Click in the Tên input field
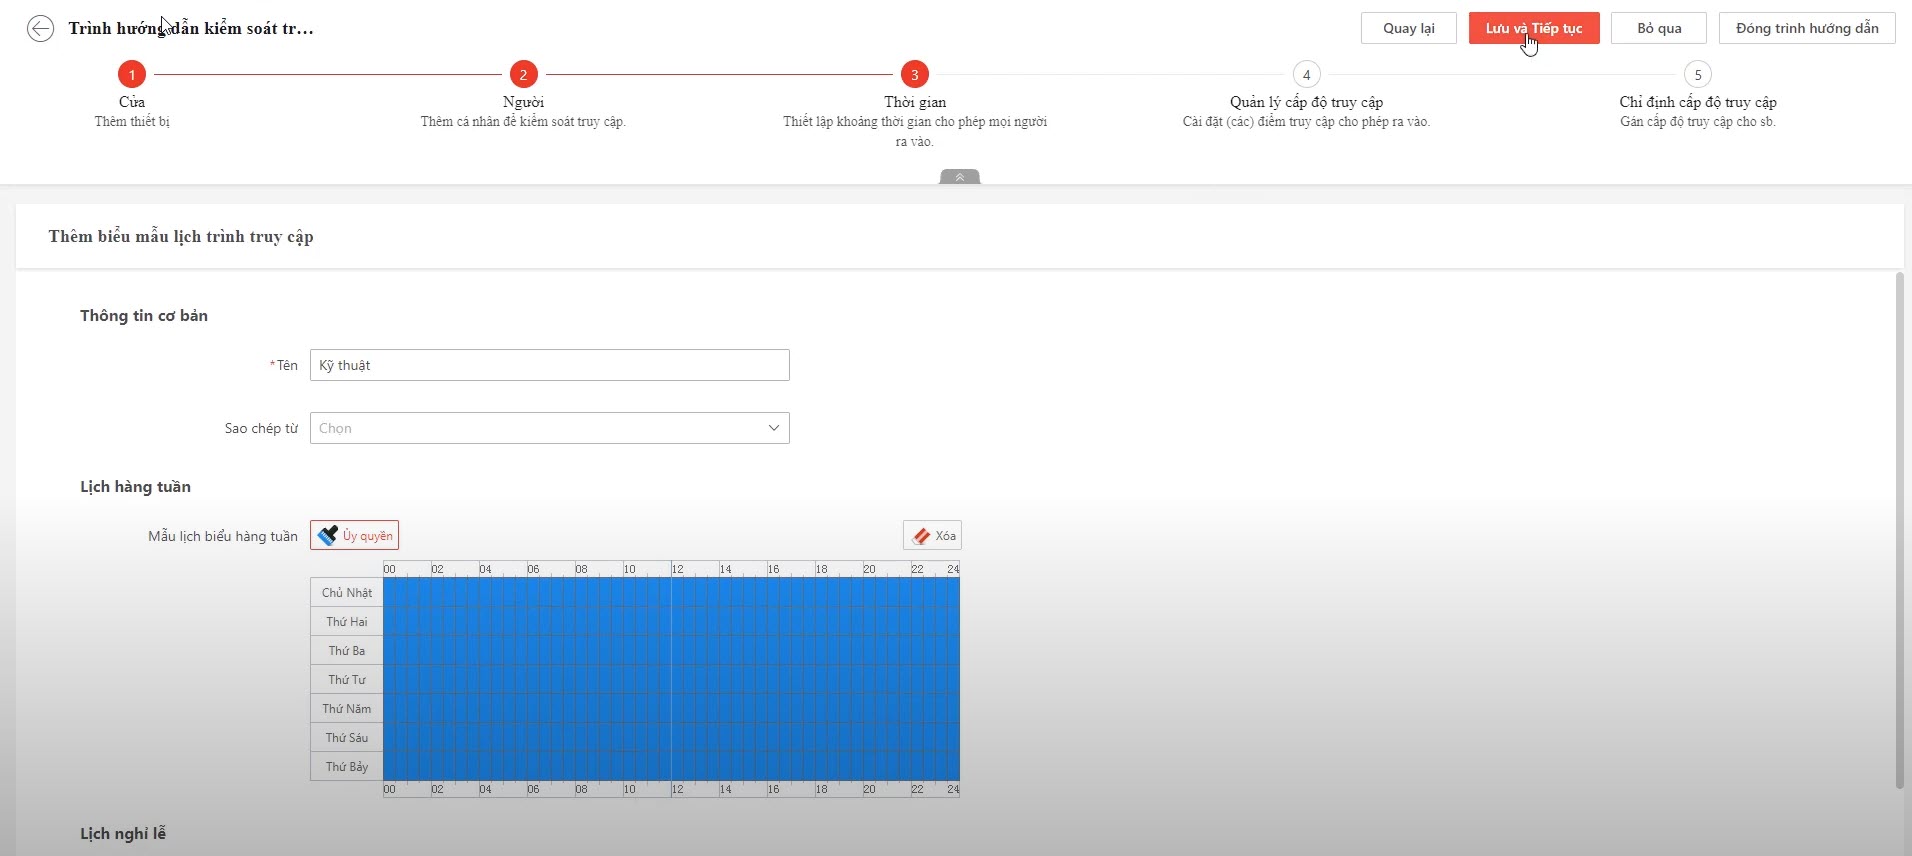 549,365
